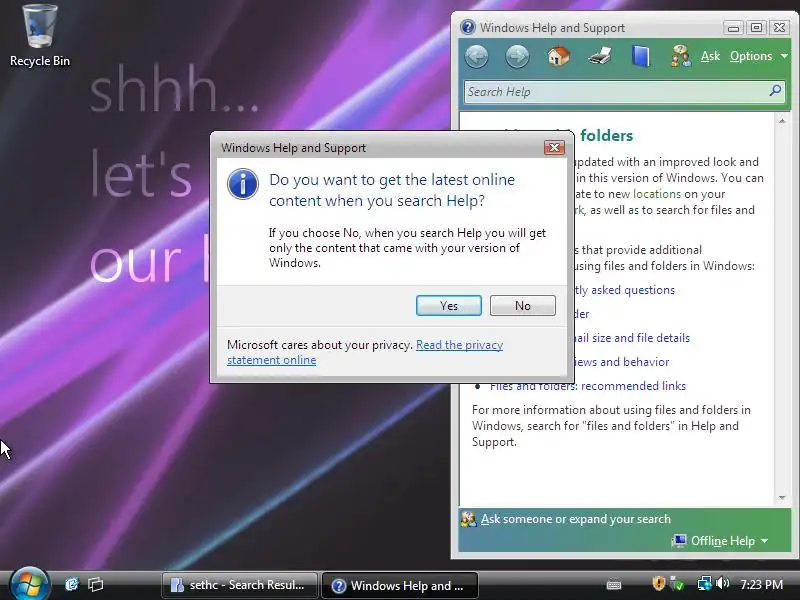Maximize the Windows Help and Support window
The height and width of the screenshot is (600, 800).
[x=756, y=28]
